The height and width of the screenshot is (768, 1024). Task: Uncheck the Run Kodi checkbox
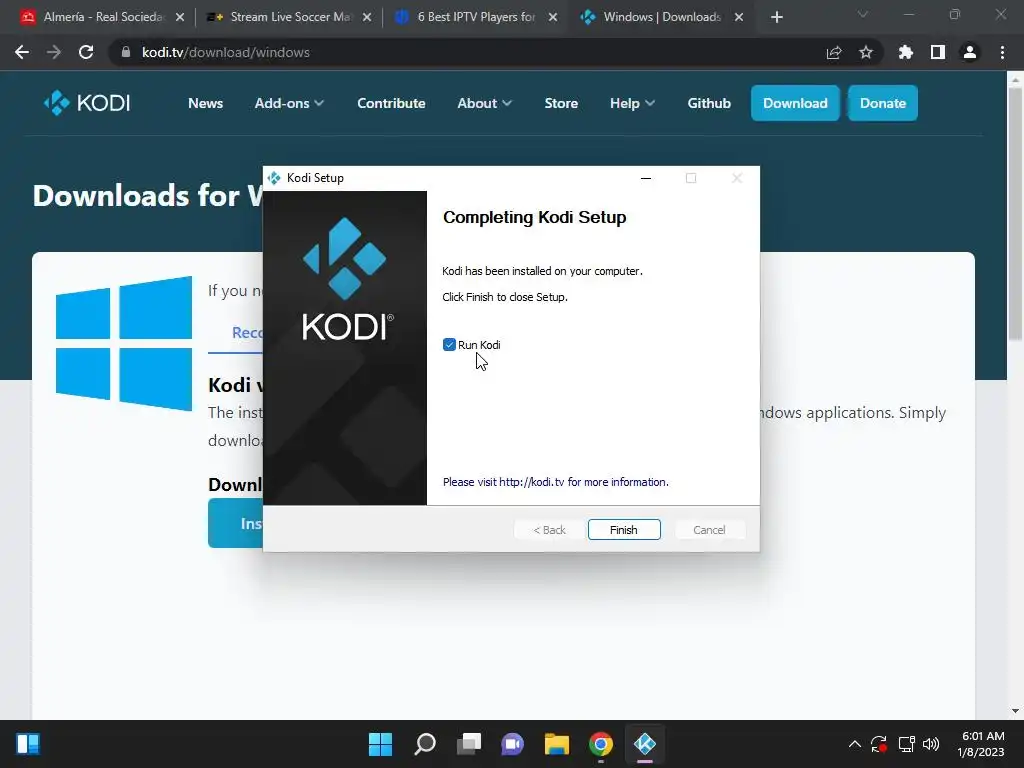point(449,345)
